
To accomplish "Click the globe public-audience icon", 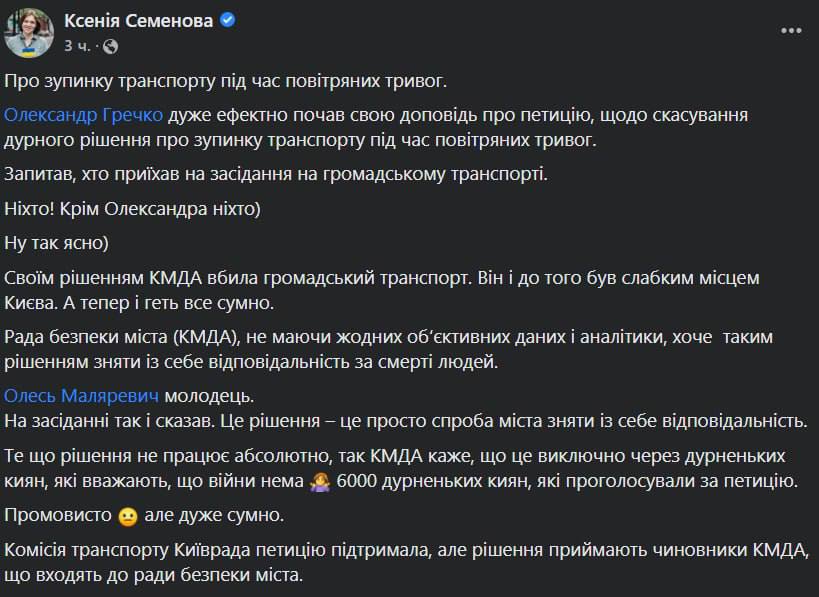I will point(110,46).
